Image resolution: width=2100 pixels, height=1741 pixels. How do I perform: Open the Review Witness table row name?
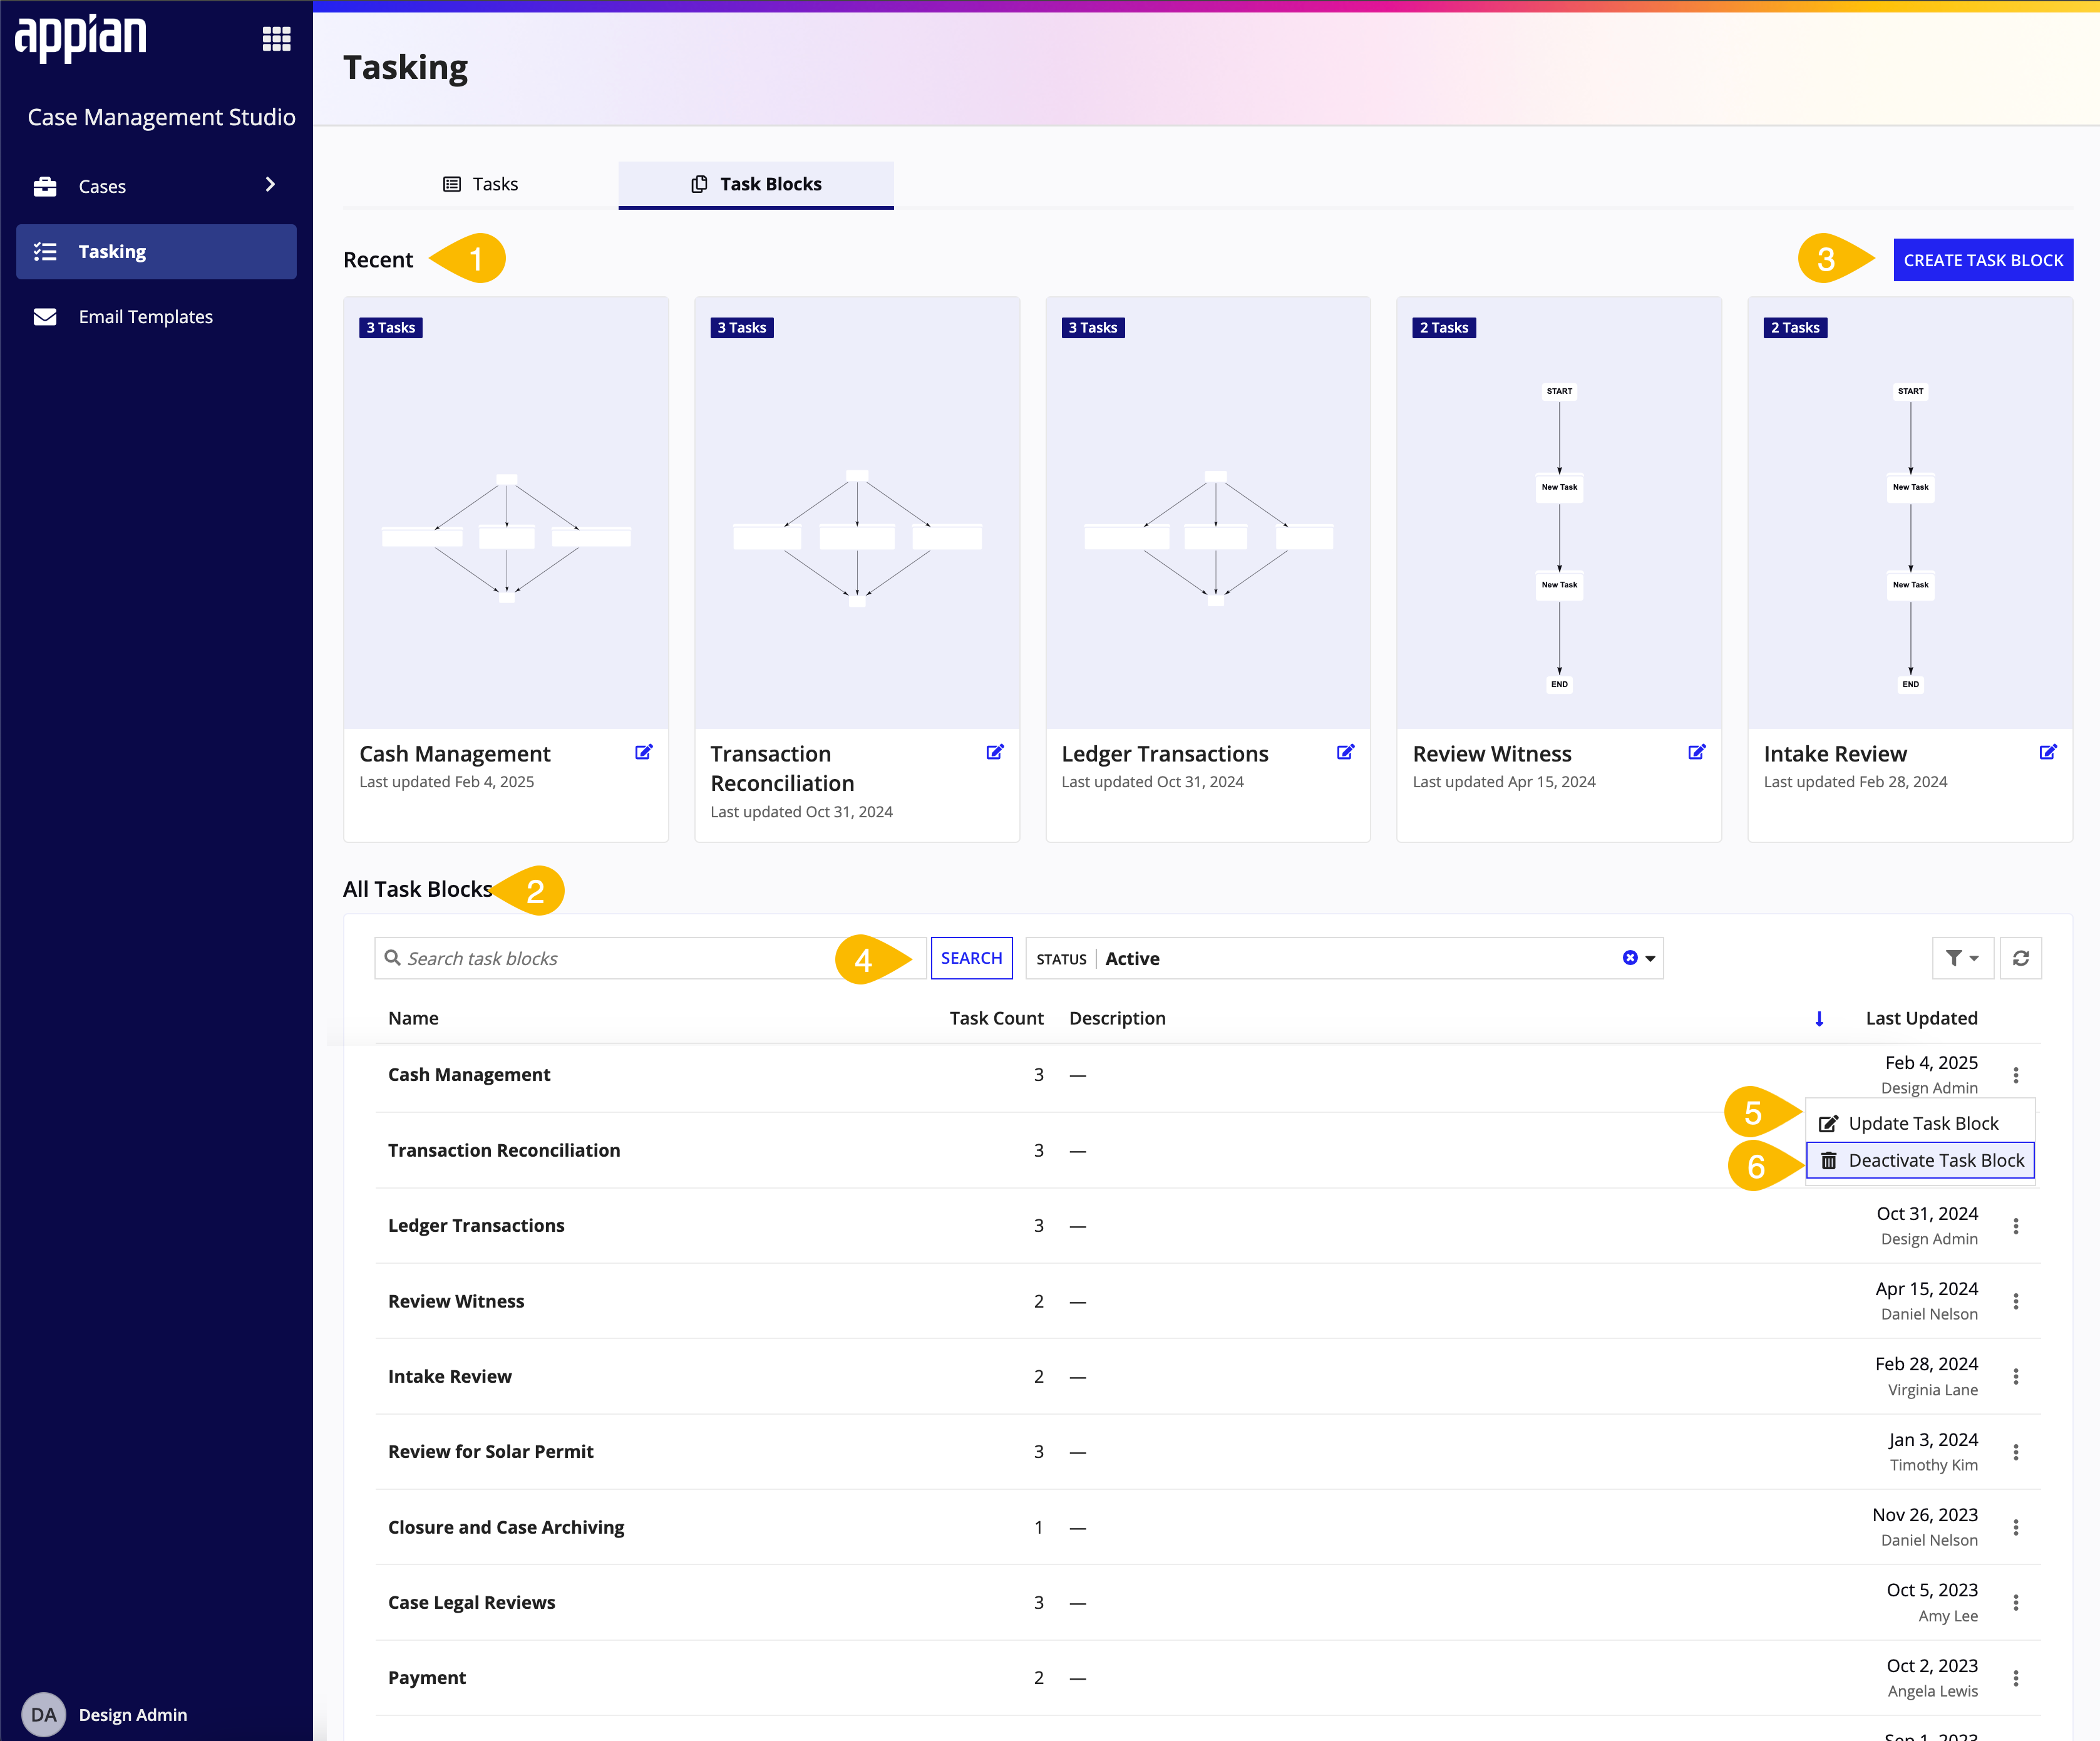pos(456,1301)
